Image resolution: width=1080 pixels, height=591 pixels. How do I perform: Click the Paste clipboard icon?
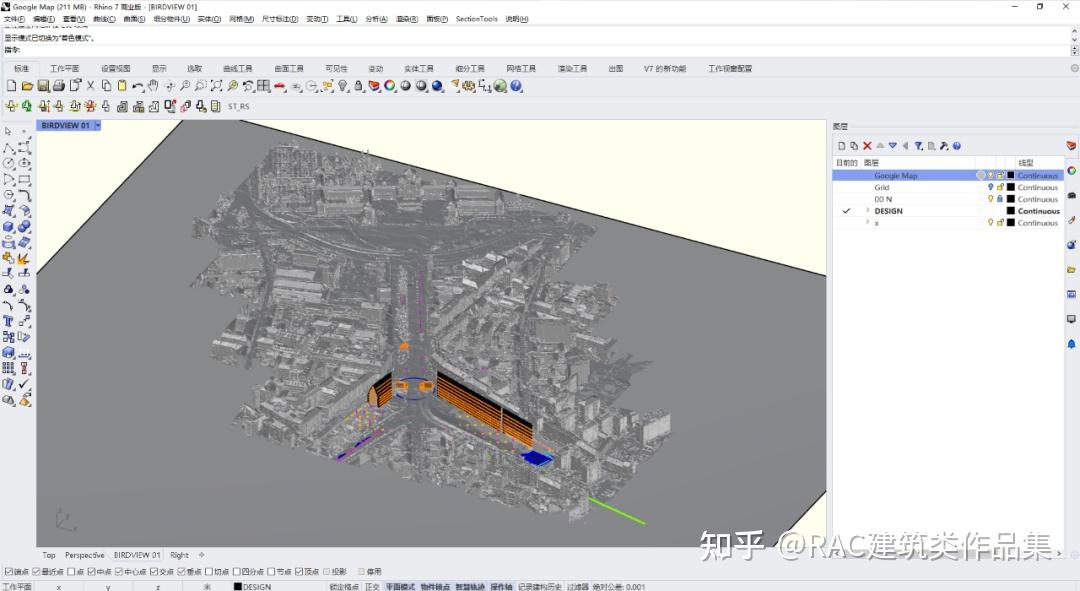[x=122, y=86]
